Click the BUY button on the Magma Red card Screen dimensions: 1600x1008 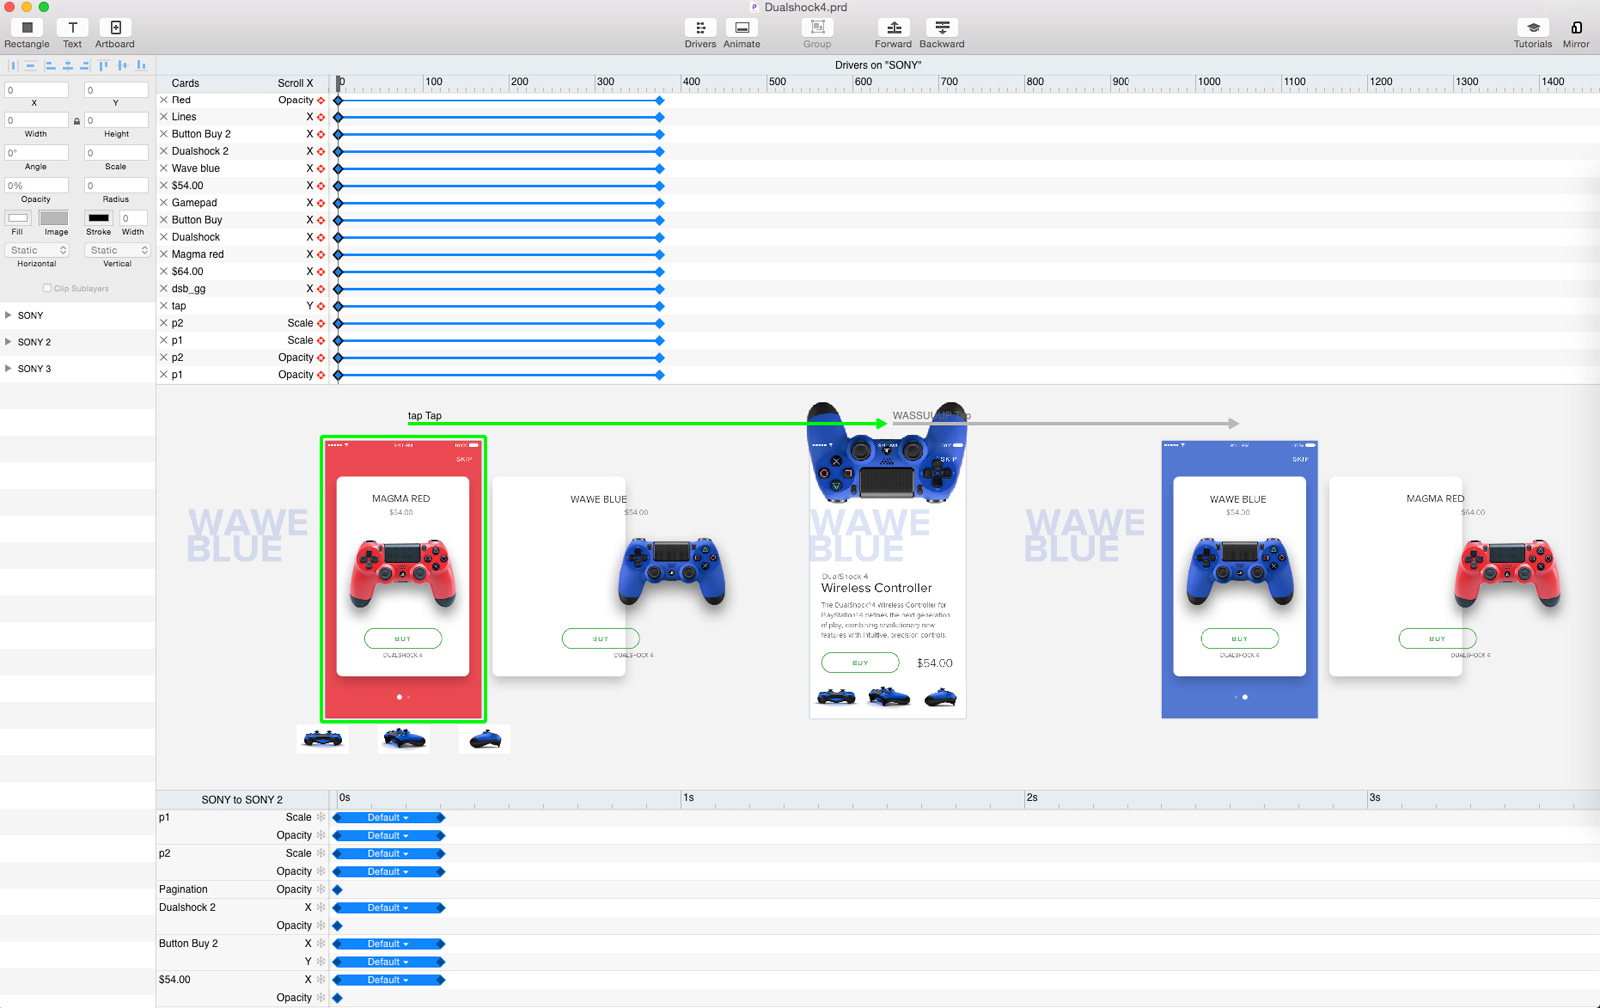pyautogui.click(x=402, y=638)
